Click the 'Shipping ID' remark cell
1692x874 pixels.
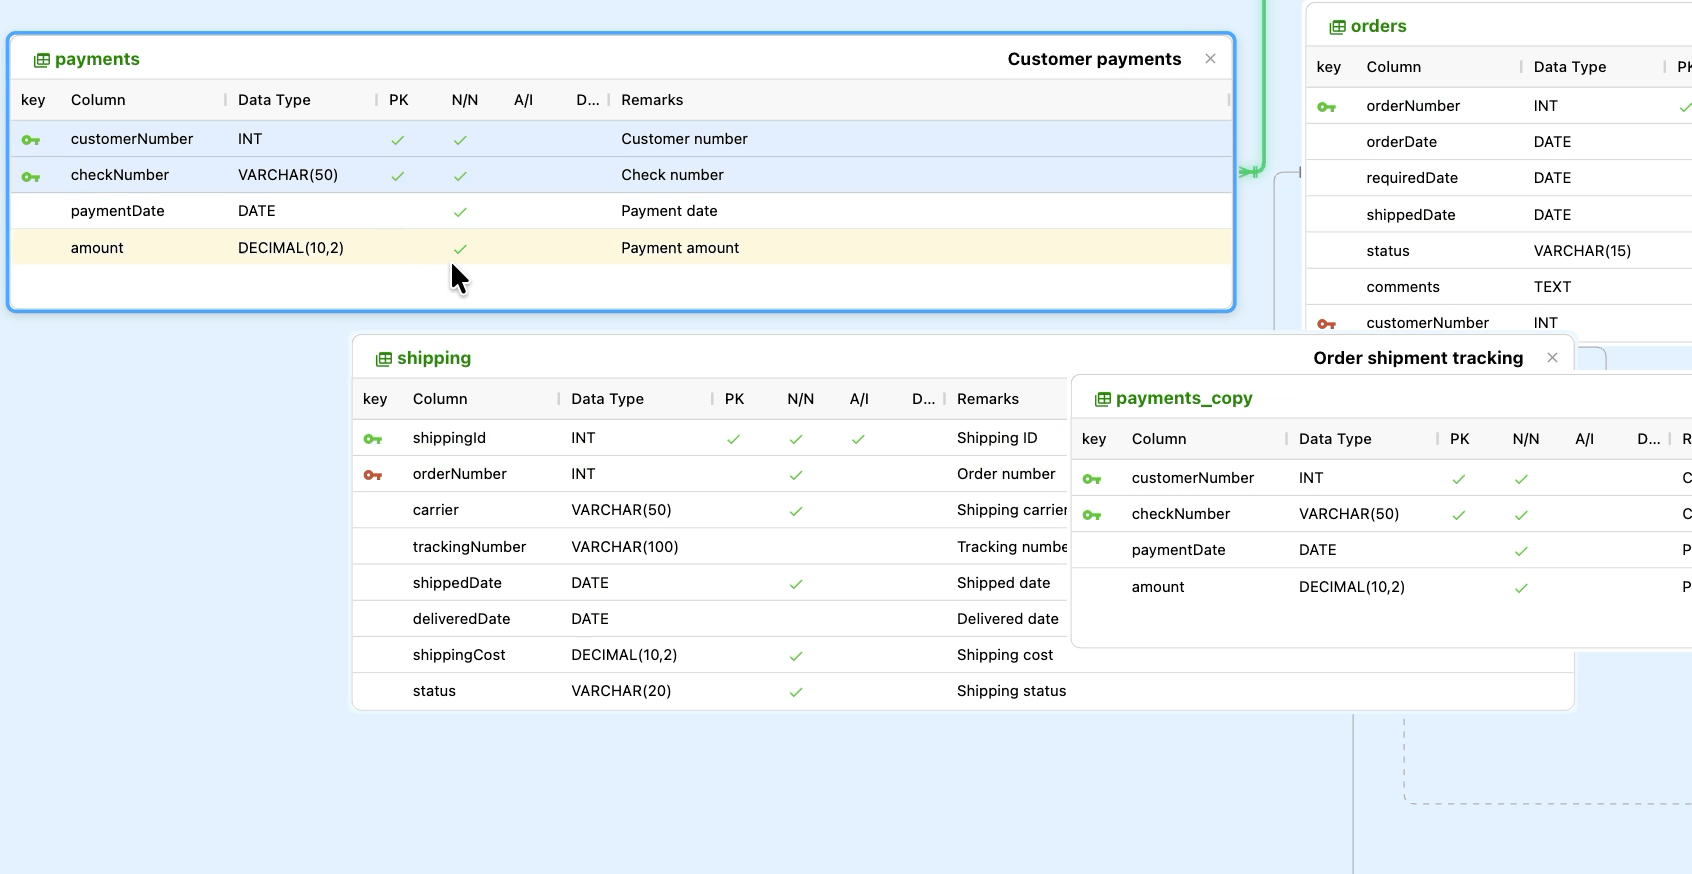coord(997,438)
